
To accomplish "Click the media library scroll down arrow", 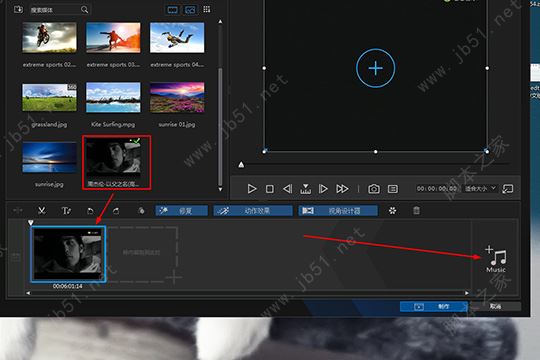I will point(220,189).
